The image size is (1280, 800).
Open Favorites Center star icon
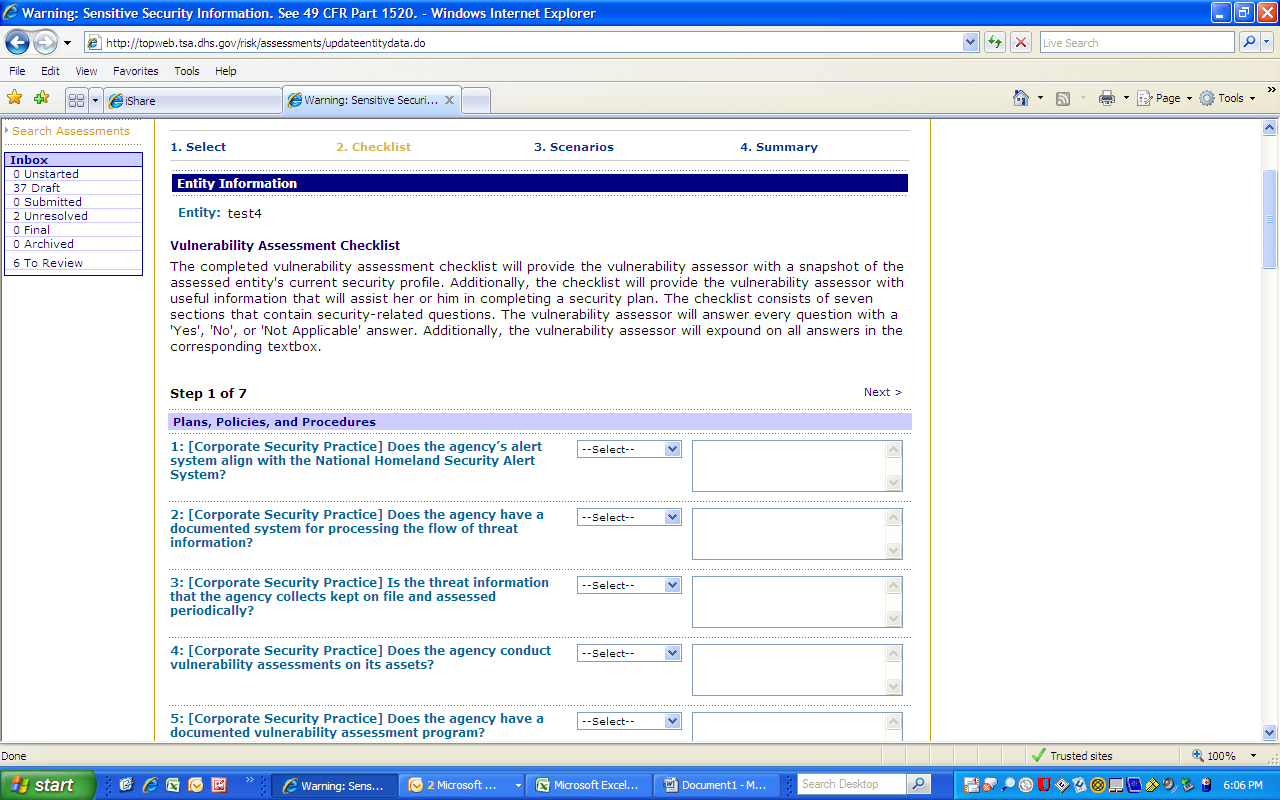click(15, 98)
